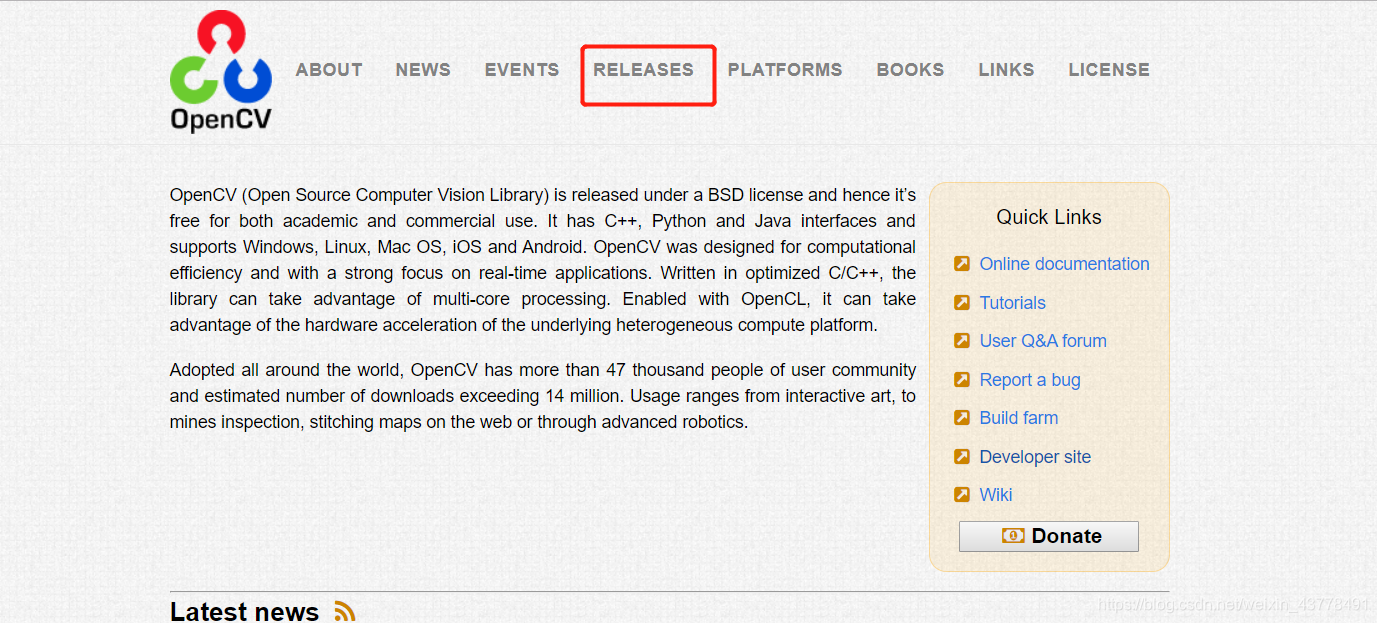Visit the User Q&A forum link
This screenshot has height=623, width=1377.
pyautogui.click(x=1043, y=341)
